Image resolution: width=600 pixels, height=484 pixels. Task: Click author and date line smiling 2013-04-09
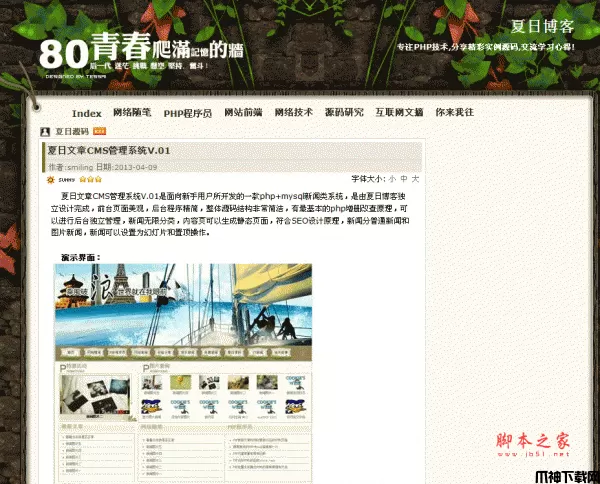pos(103,167)
